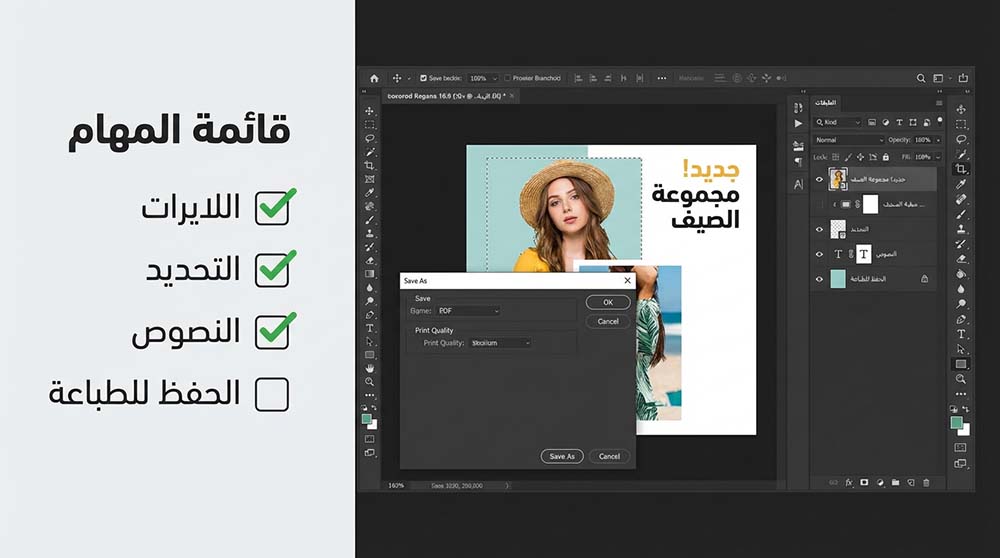
Task: Open the Paragraph panel icon
Action: (x=798, y=162)
